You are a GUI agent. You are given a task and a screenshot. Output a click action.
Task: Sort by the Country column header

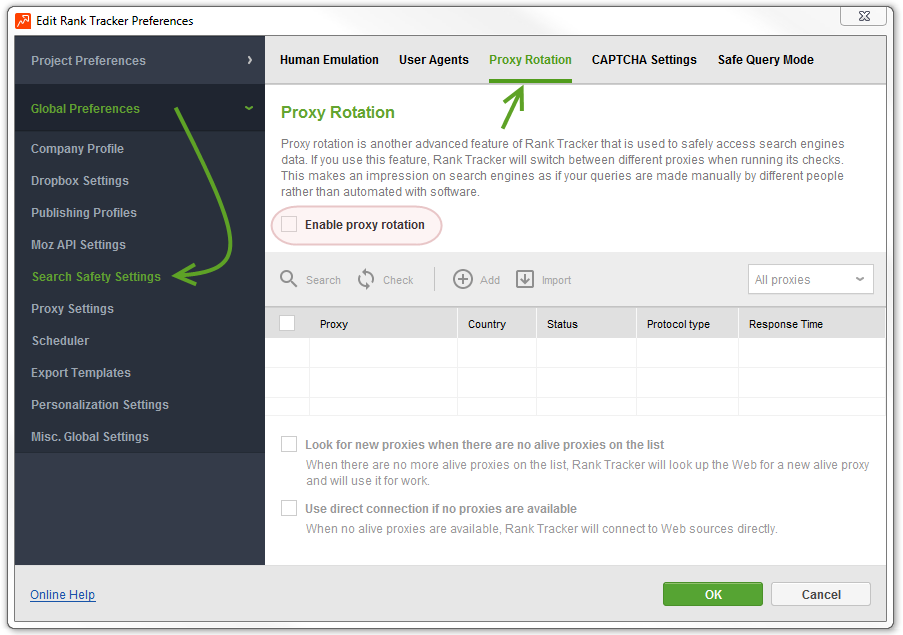(497, 323)
